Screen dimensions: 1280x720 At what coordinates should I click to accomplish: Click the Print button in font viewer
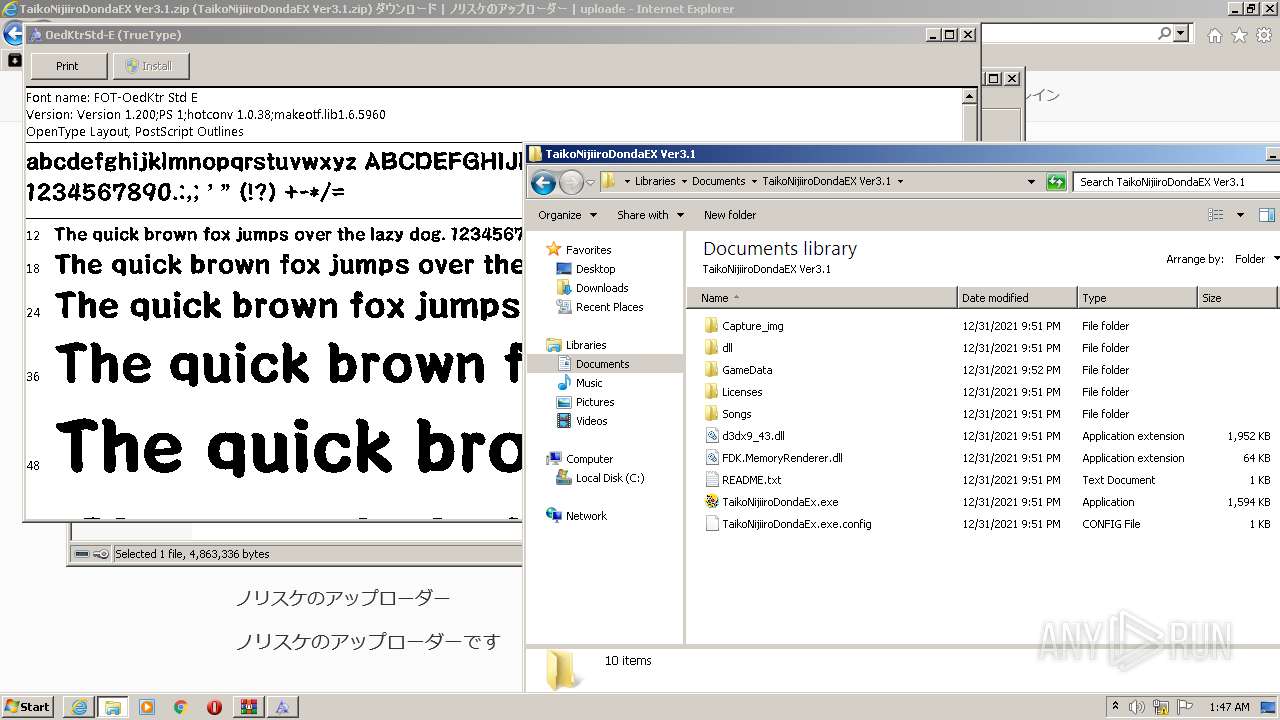68,66
